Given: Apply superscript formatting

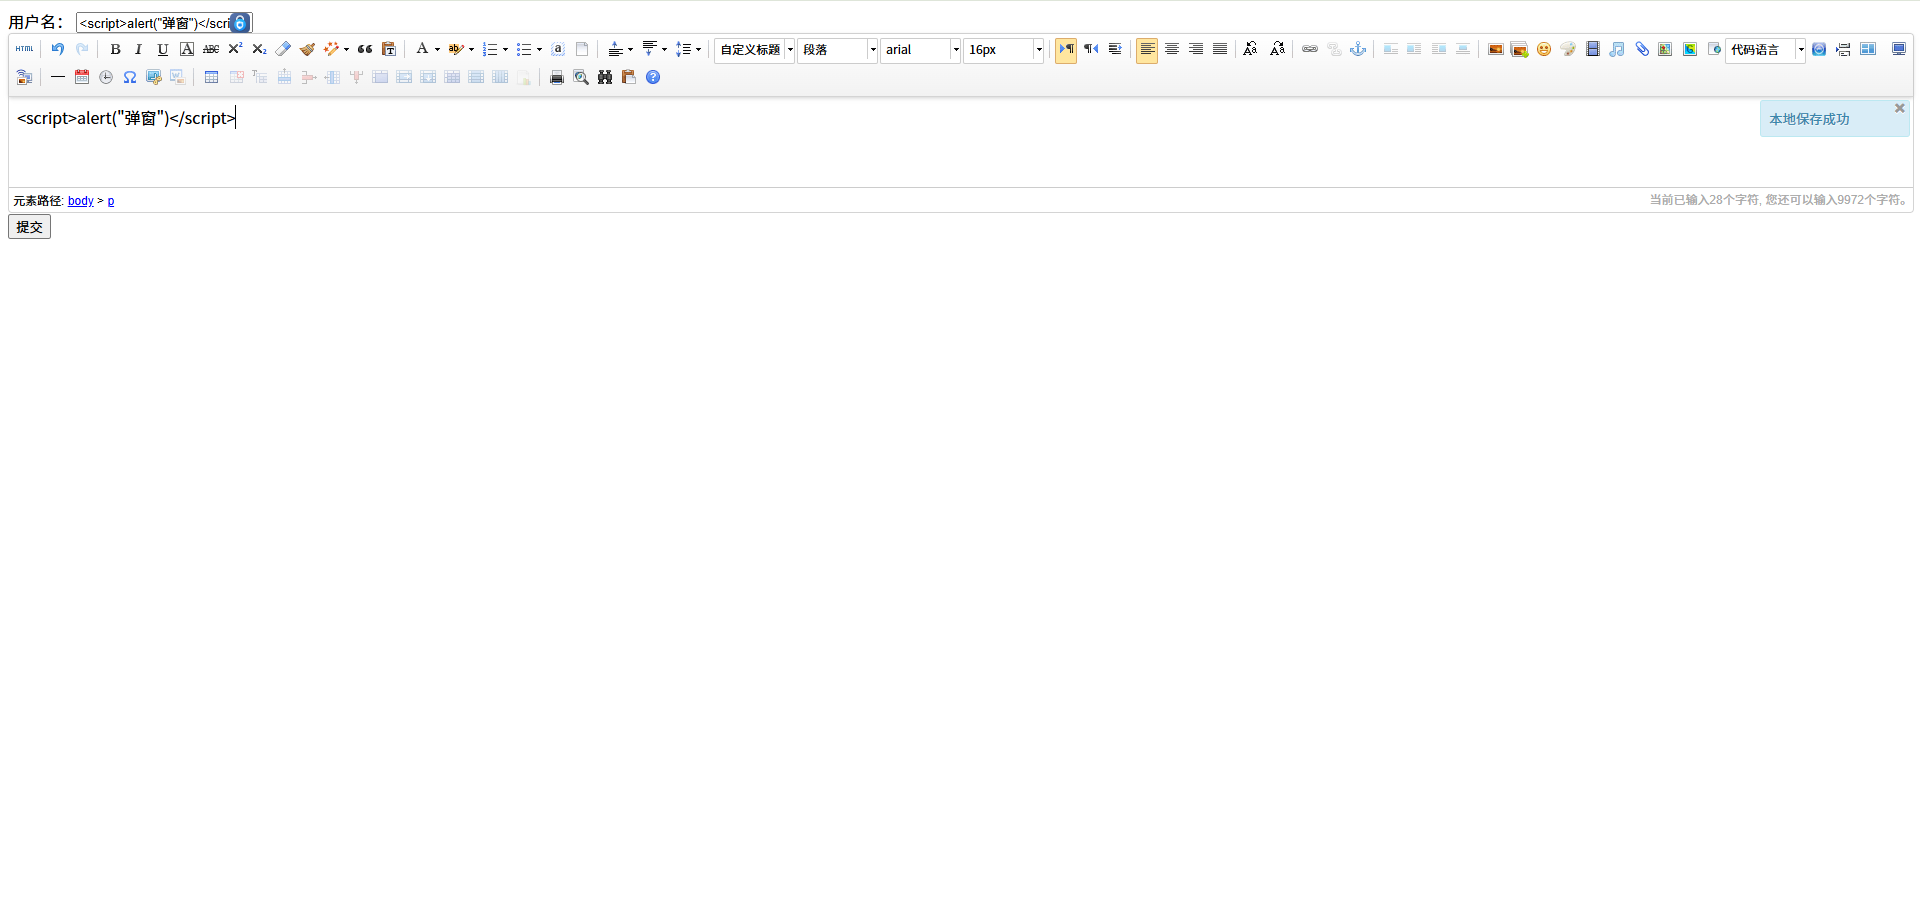Looking at the screenshot, I should point(235,49).
